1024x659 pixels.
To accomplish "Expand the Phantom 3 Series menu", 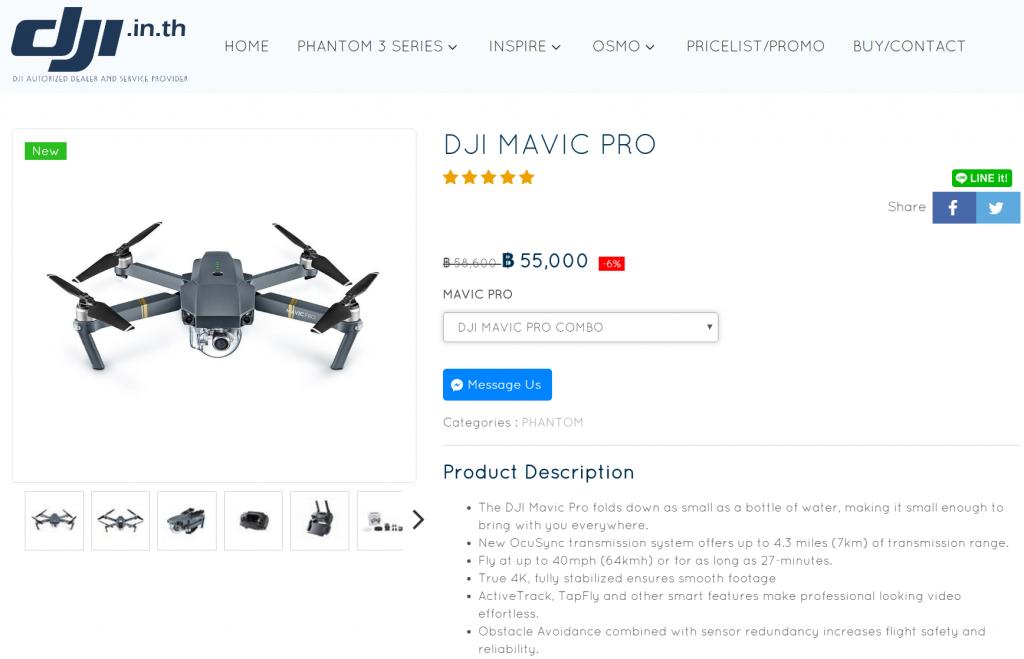I will (x=377, y=46).
